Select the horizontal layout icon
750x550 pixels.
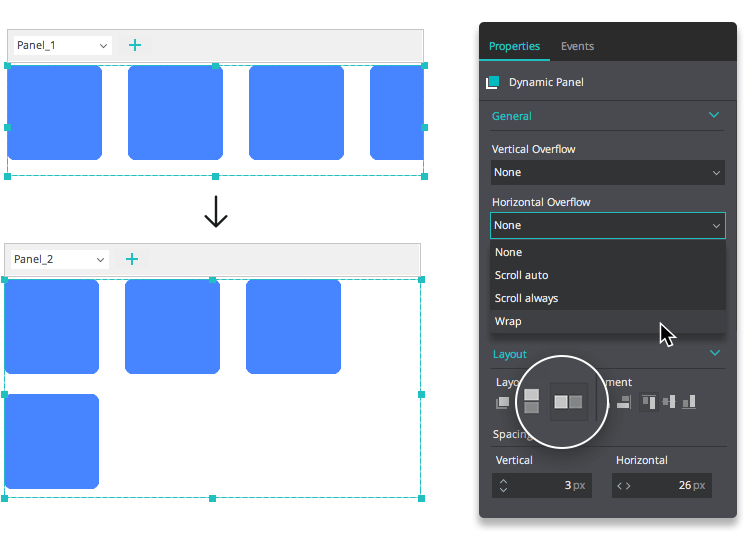pos(568,402)
